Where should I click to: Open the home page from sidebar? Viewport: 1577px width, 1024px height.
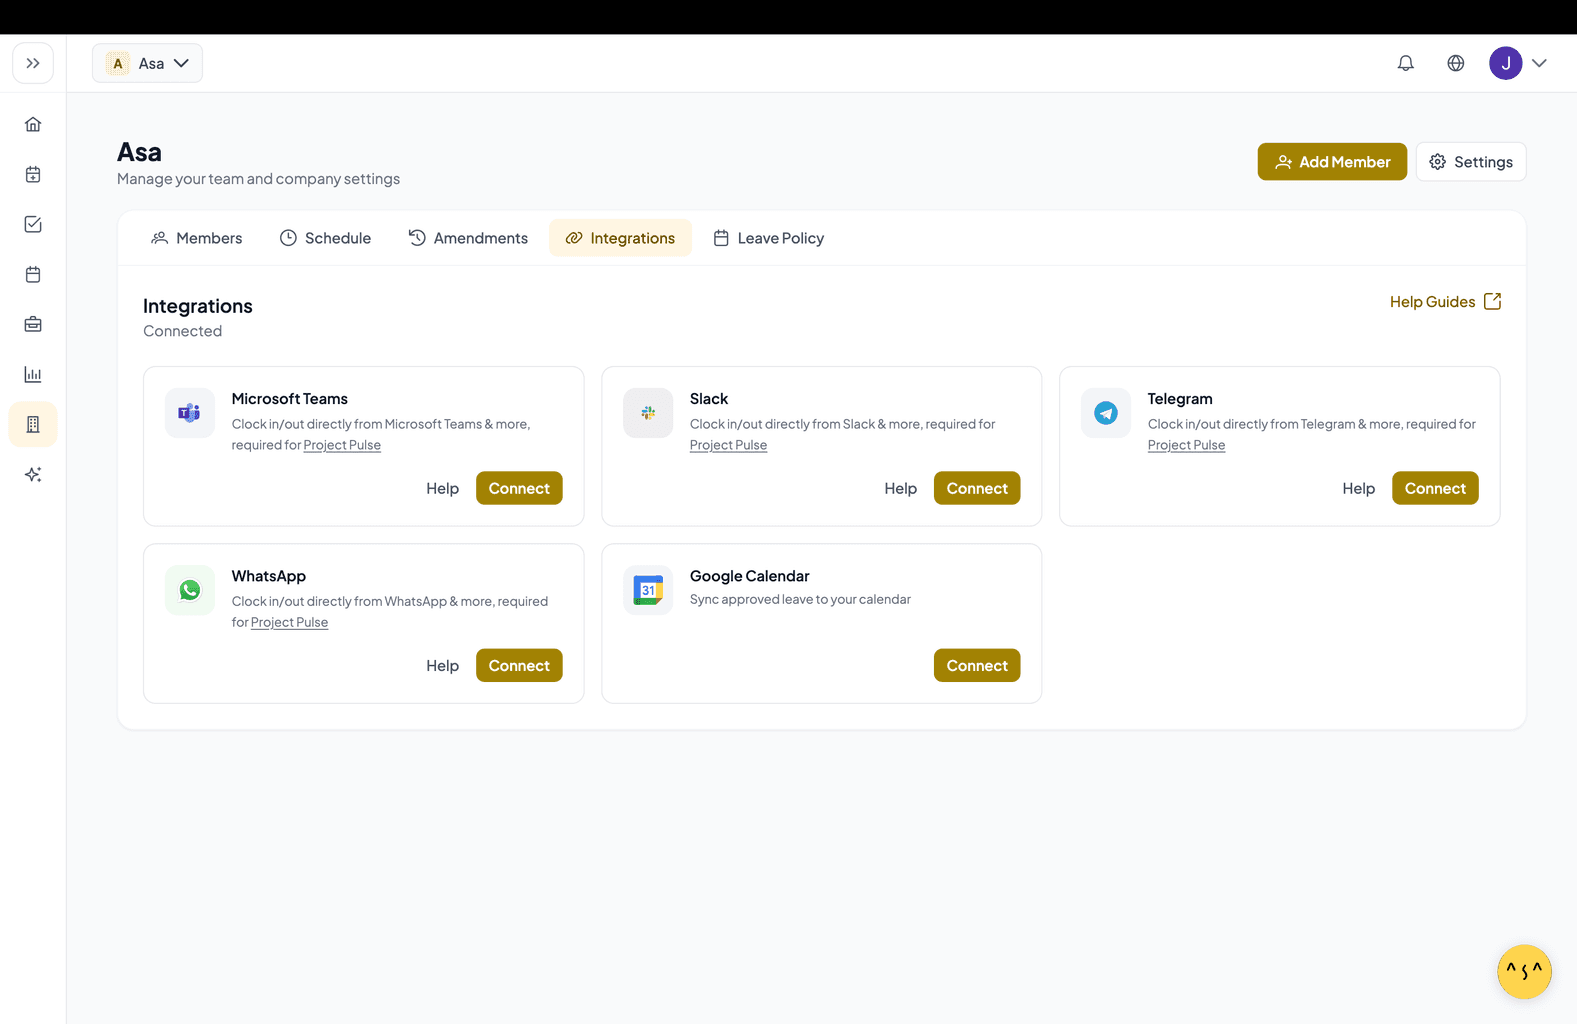click(33, 125)
